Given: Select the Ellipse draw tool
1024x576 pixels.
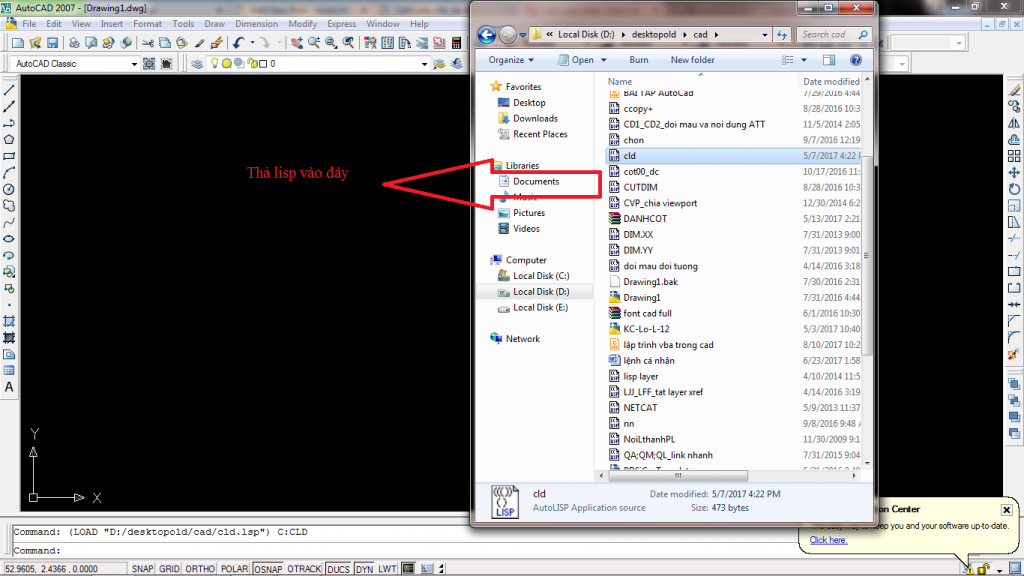Looking at the screenshot, I should (x=9, y=239).
